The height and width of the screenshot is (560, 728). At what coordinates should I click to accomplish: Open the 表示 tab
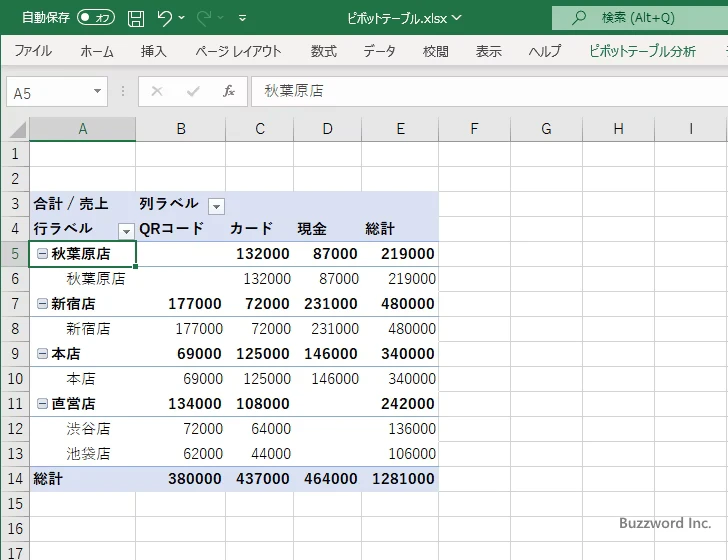tap(488, 51)
